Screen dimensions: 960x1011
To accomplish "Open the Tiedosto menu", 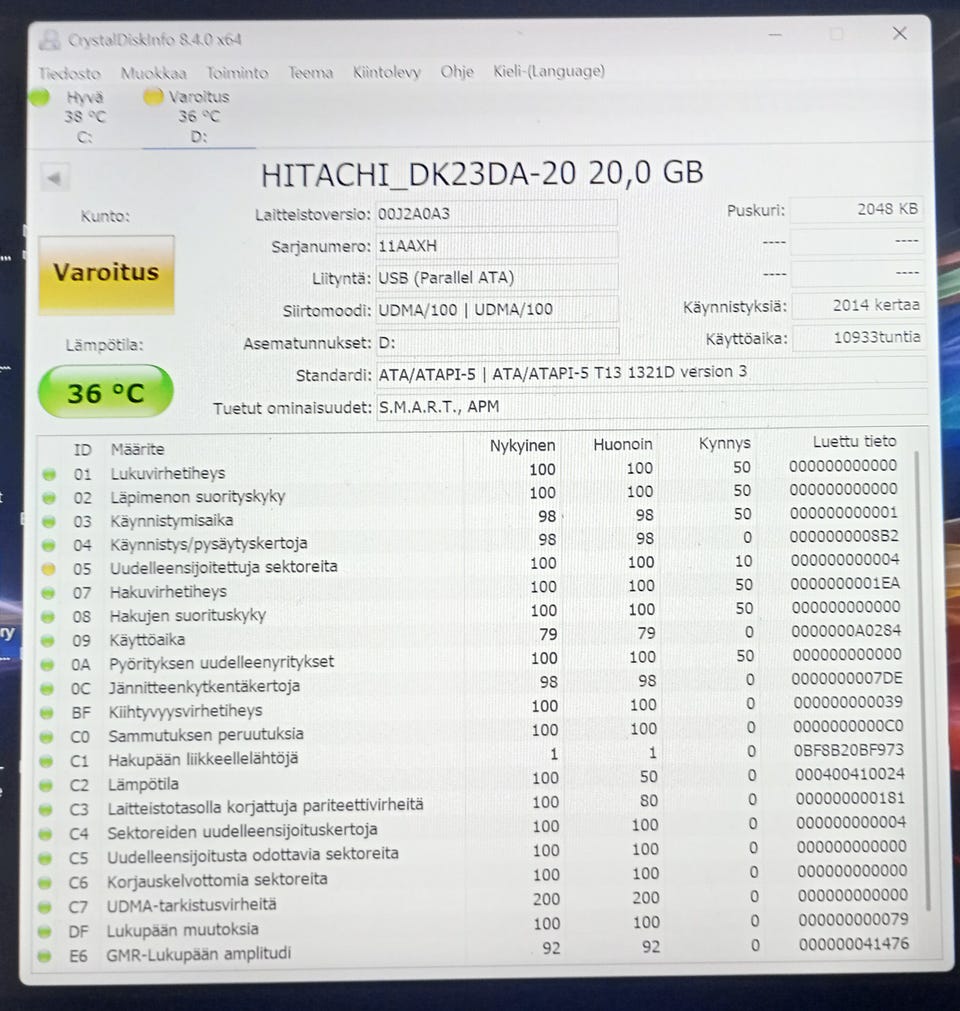I will [x=70, y=74].
